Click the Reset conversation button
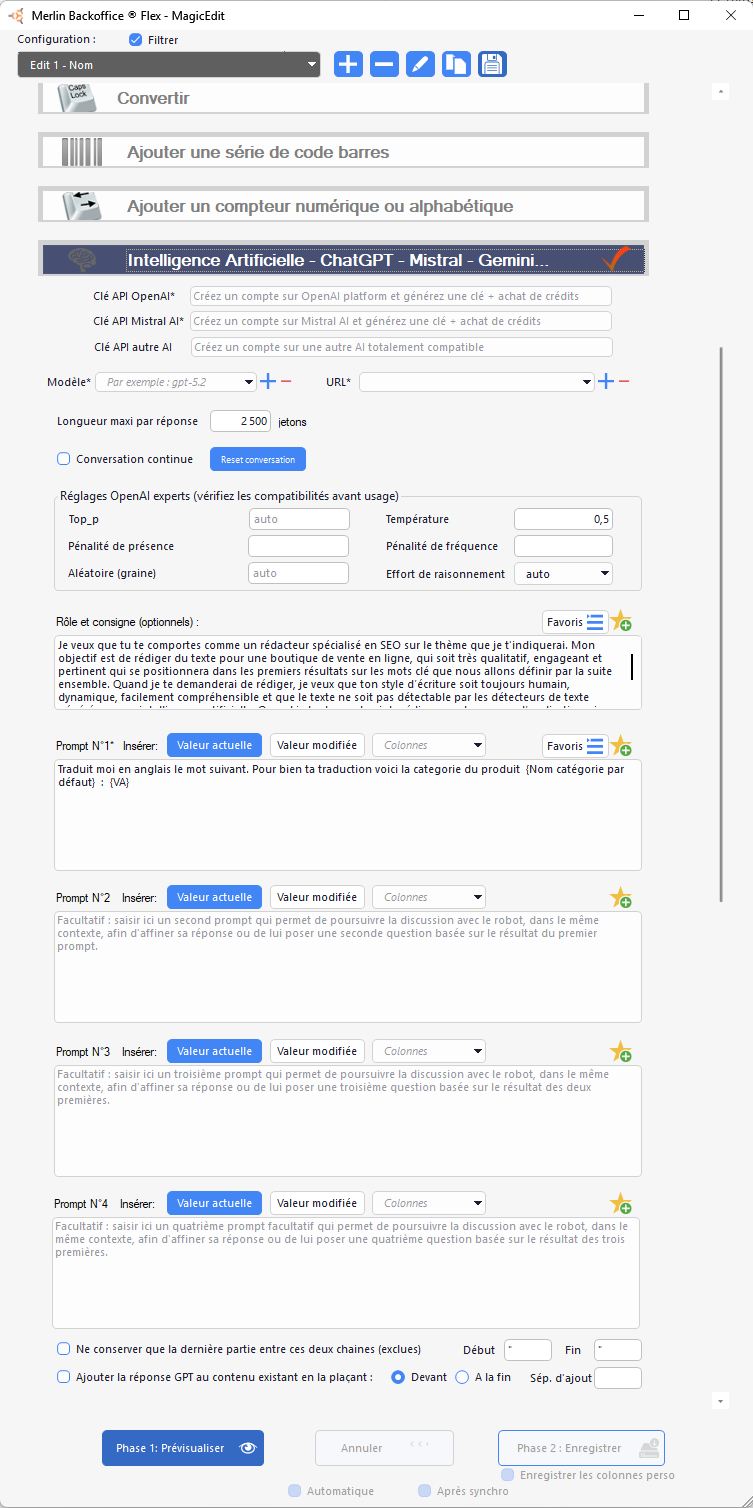753x1508 pixels. click(x=257, y=459)
